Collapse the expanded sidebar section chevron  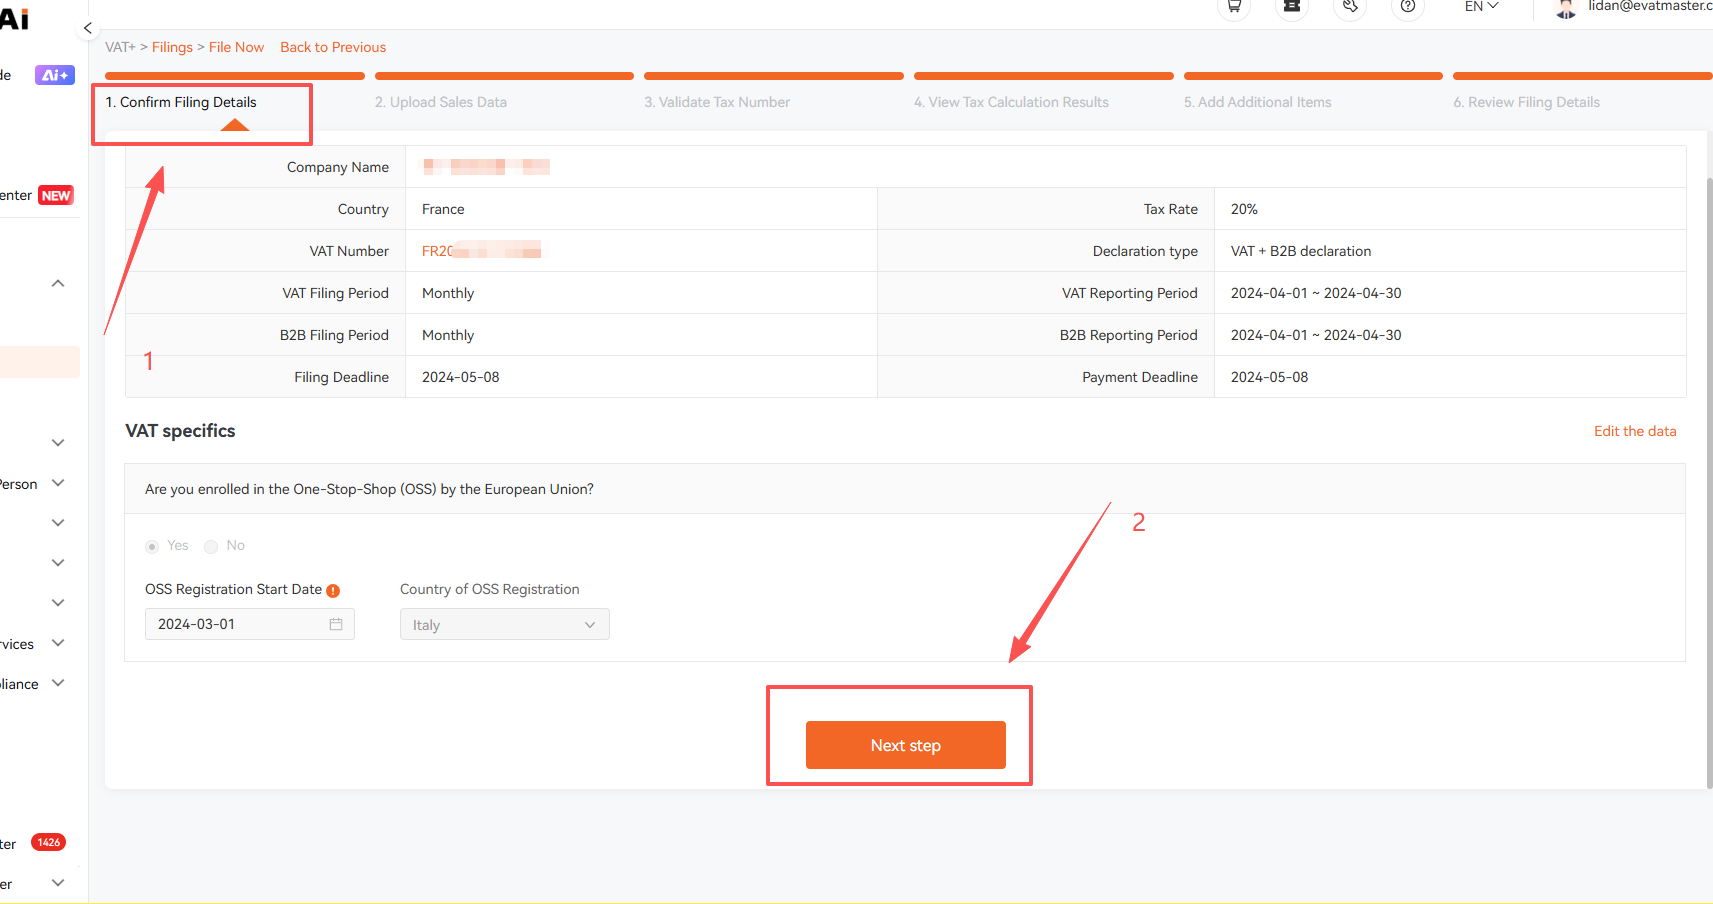click(x=58, y=283)
